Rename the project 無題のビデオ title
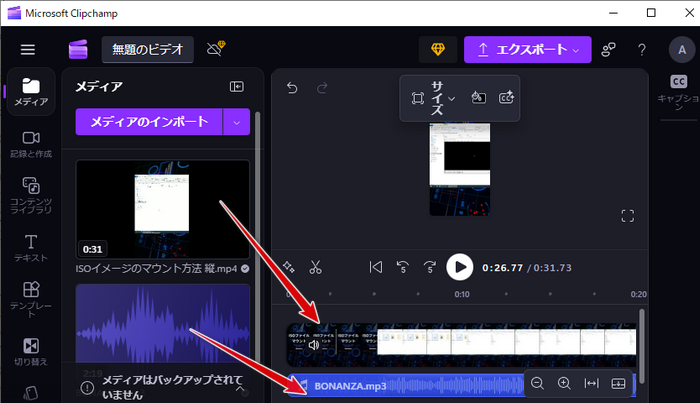This screenshot has height=403, width=700. pyautogui.click(x=148, y=50)
